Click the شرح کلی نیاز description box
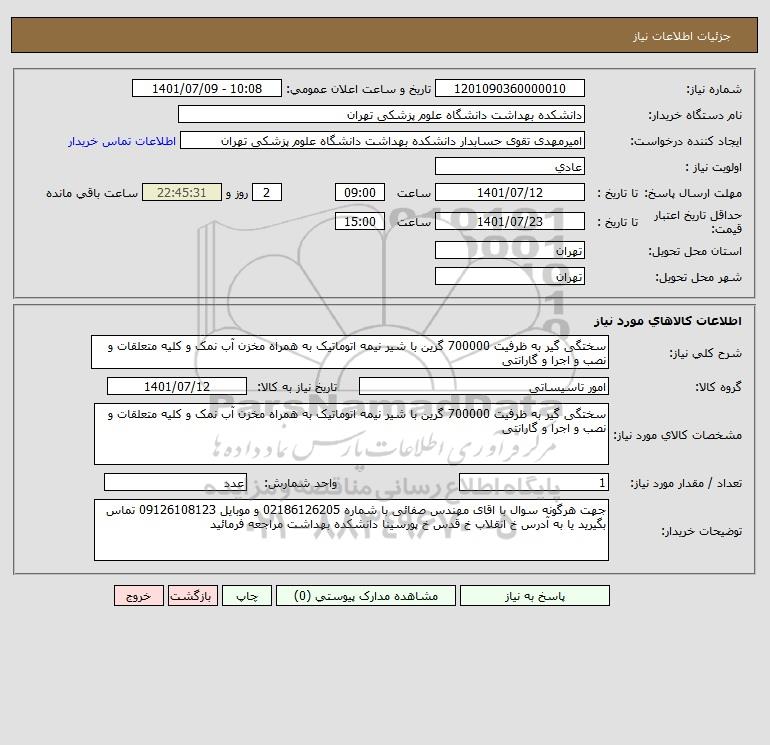 350,353
